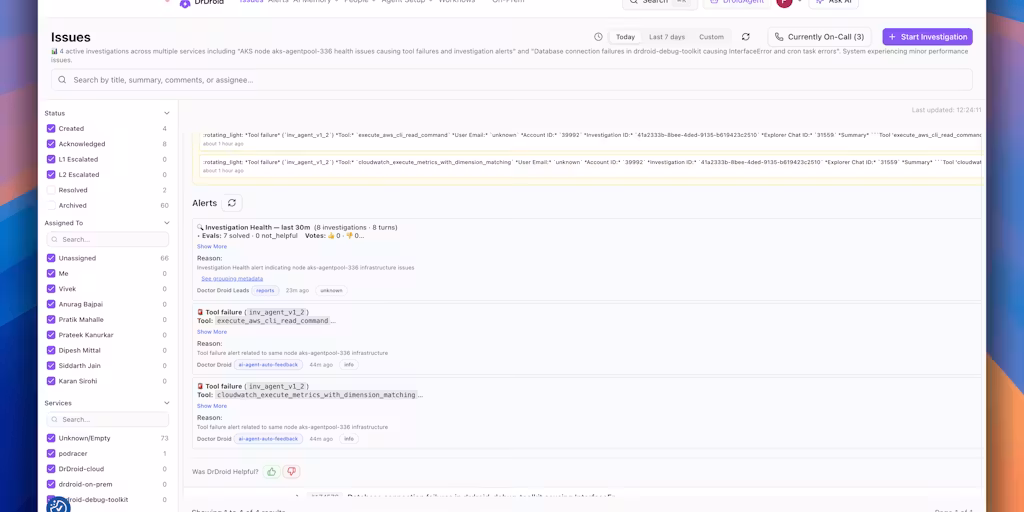
Task: Click the Unassigned count 66
Action: click(x=165, y=258)
